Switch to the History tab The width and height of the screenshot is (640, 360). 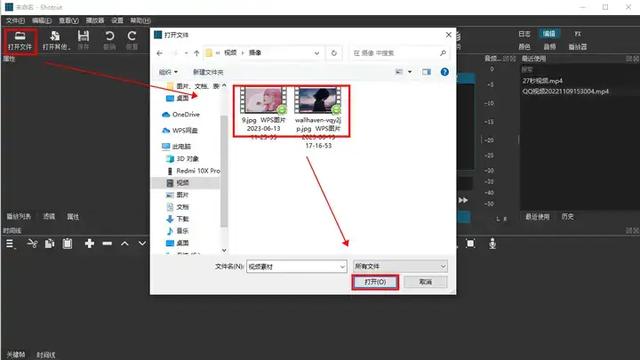567,217
